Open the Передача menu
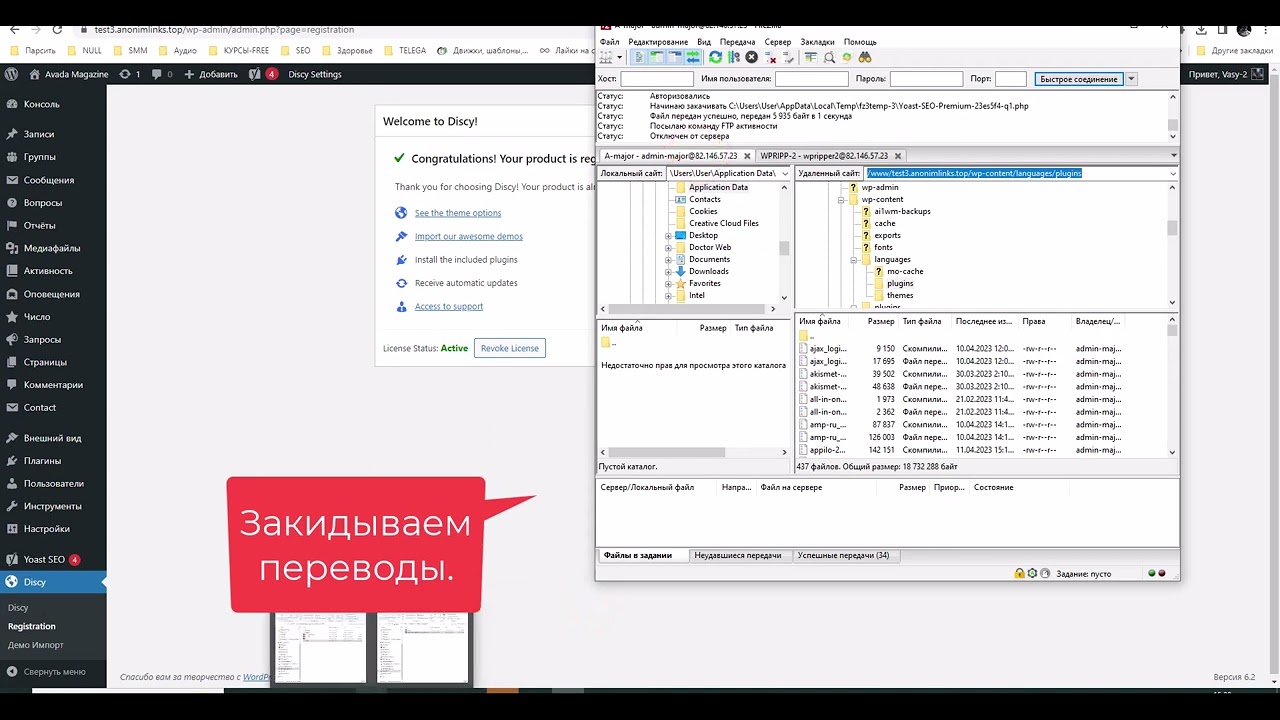The width and height of the screenshot is (1280, 720). pos(737,42)
